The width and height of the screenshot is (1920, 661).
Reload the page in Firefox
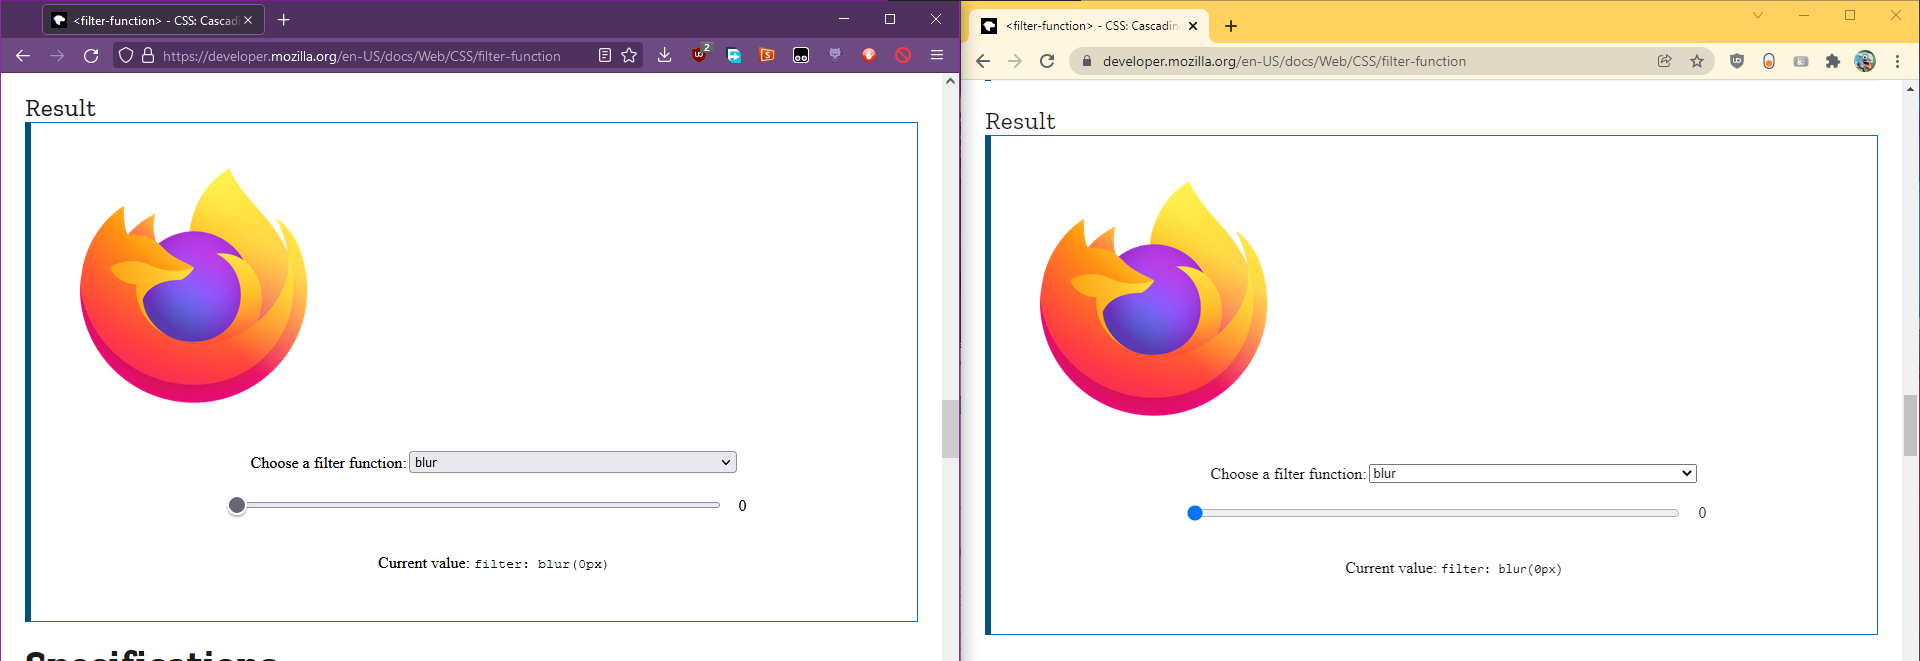[x=91, y=56]
